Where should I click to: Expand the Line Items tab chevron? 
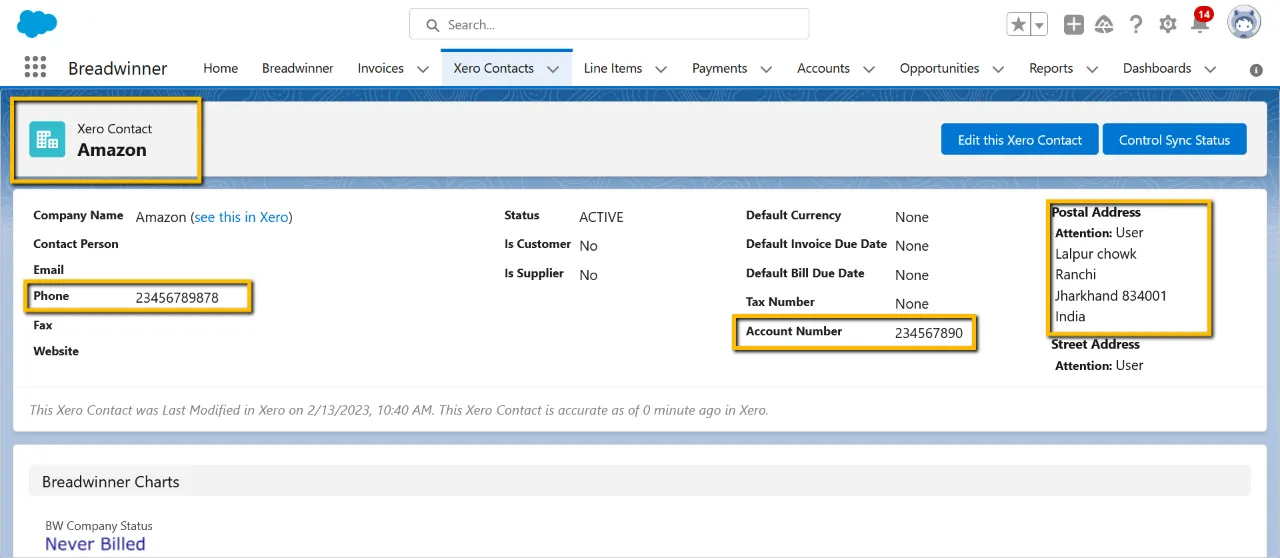661,69
